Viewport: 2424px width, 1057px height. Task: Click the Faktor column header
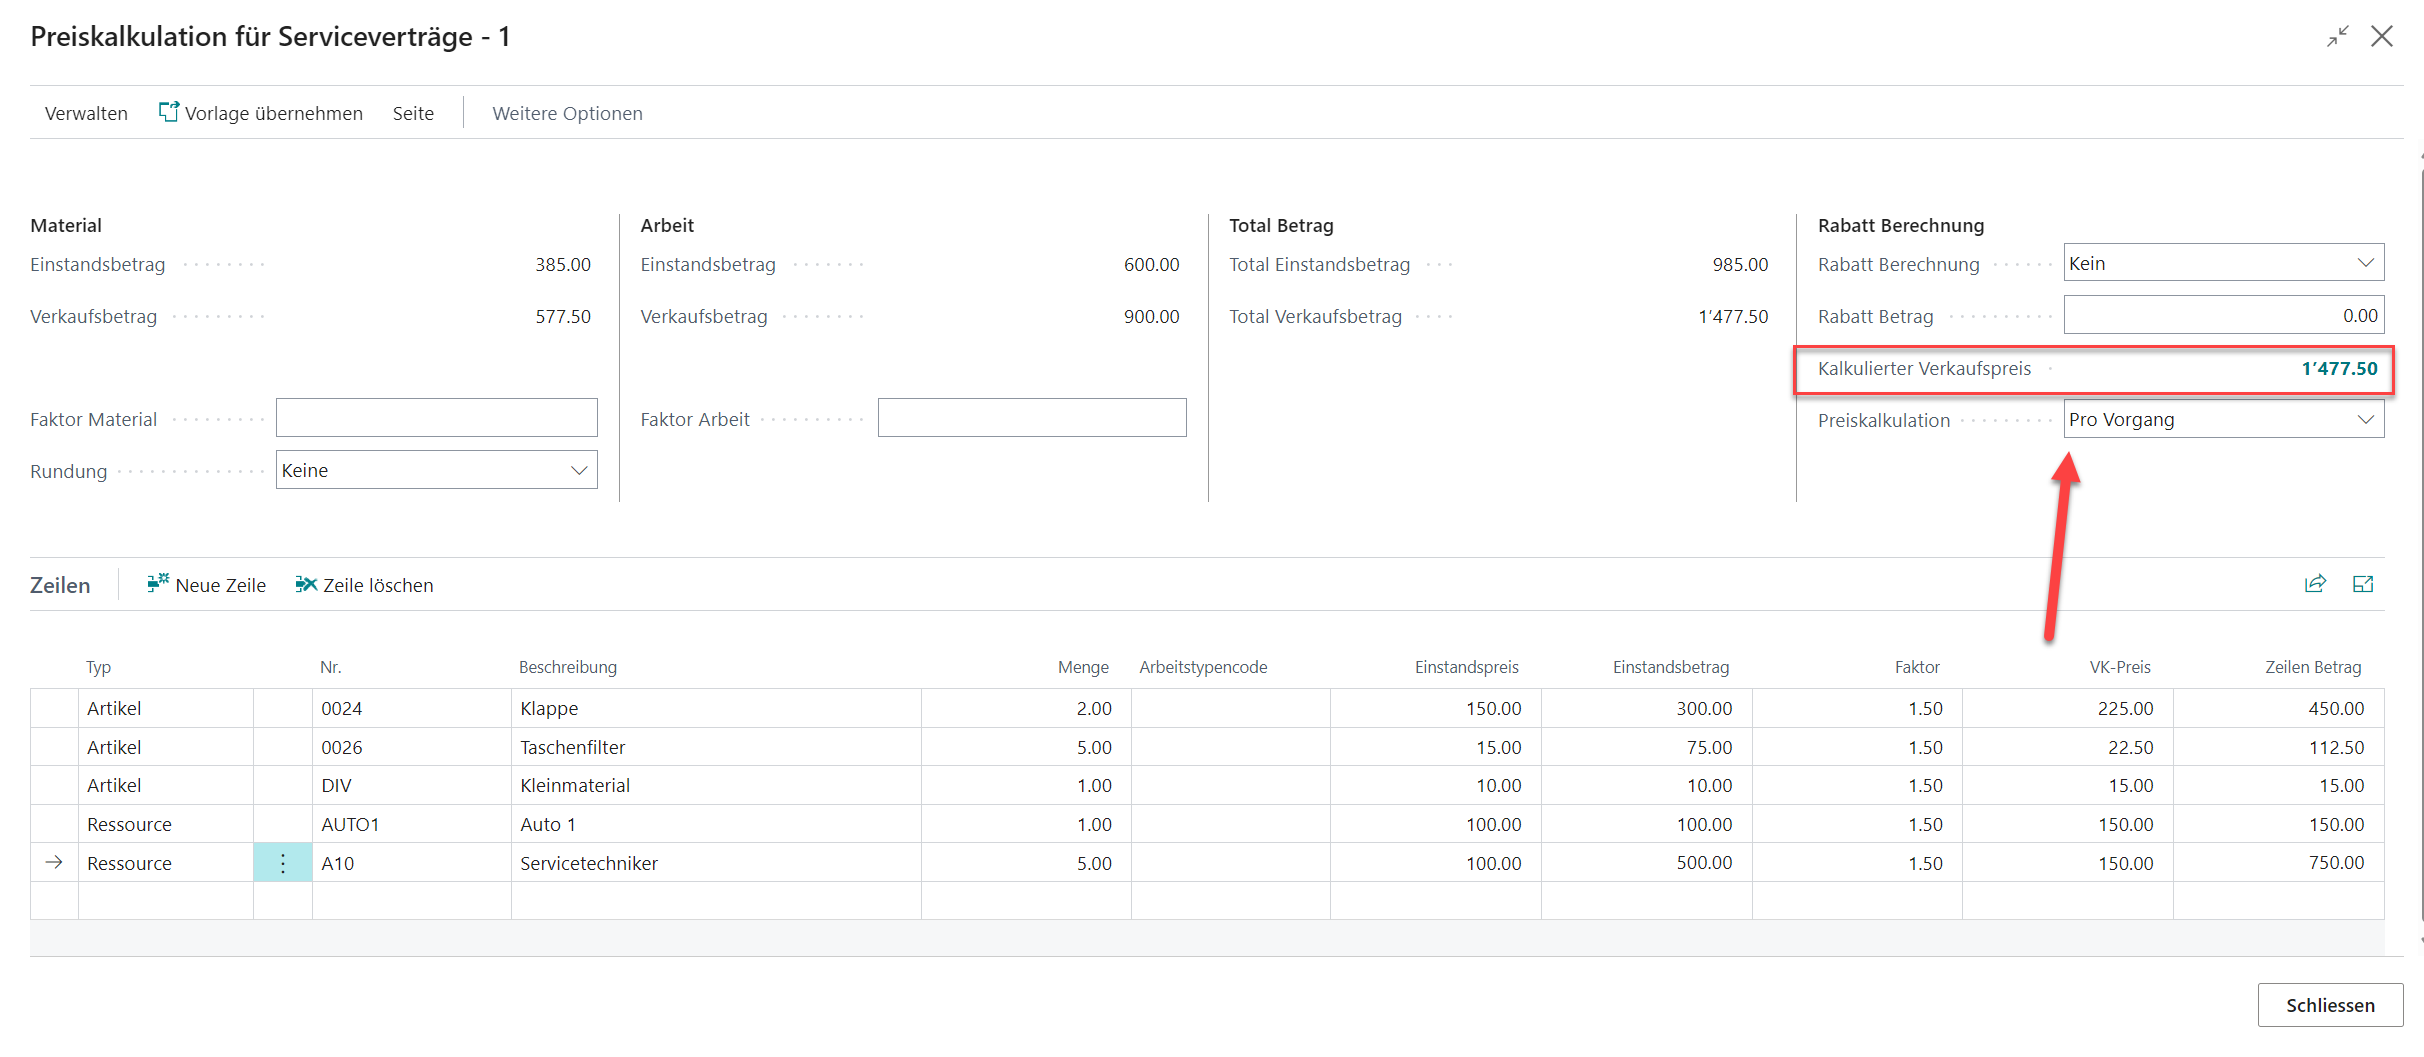[1917, 667]
